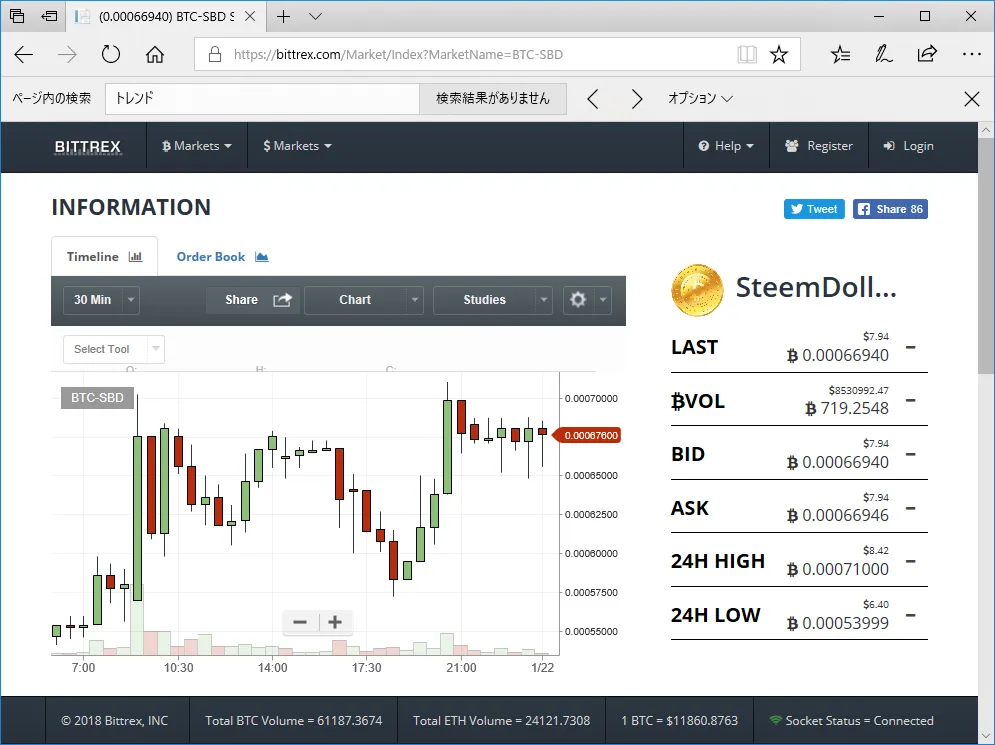Viewport: 995px width, 745px height.
Task: Open the Help menu
Action: pyautogui.click(x=726, y=146)
